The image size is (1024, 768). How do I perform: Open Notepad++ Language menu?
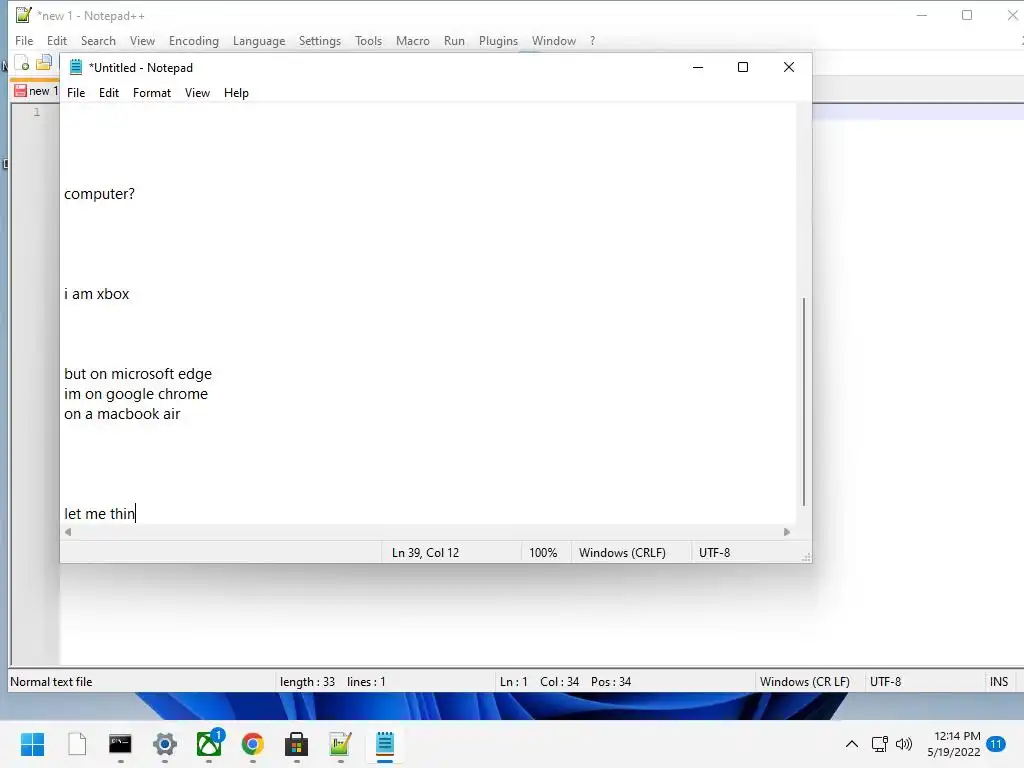point(259,40)
